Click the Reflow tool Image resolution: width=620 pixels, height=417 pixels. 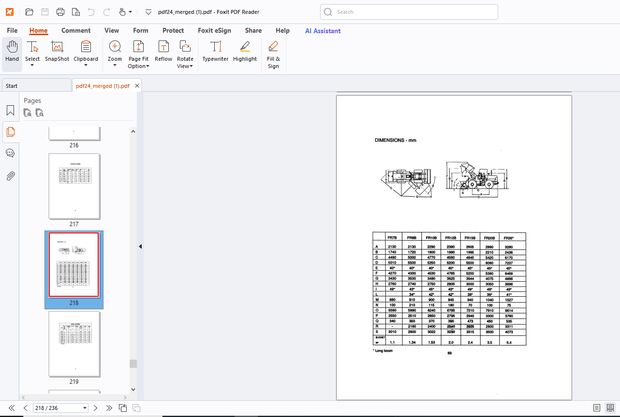(x=163, y=51)
